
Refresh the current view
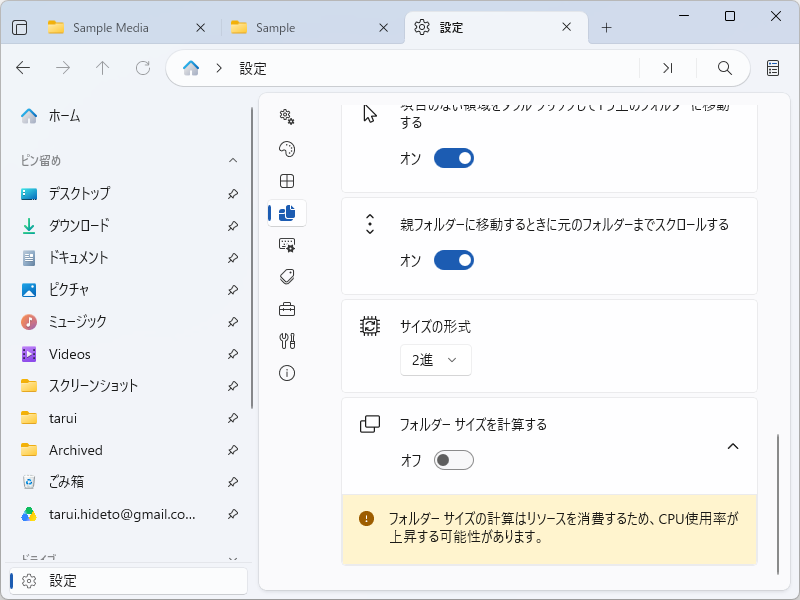143,68
